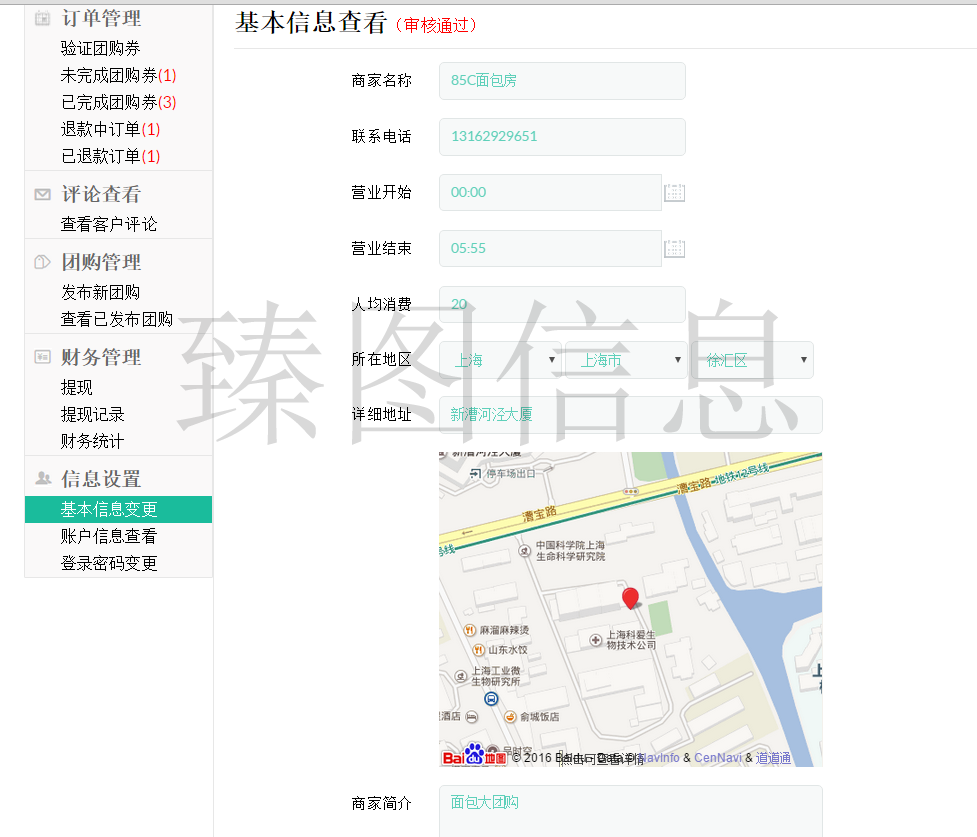Click the 商家简介 textarea 面包大团购

click(x=631, y=811)
